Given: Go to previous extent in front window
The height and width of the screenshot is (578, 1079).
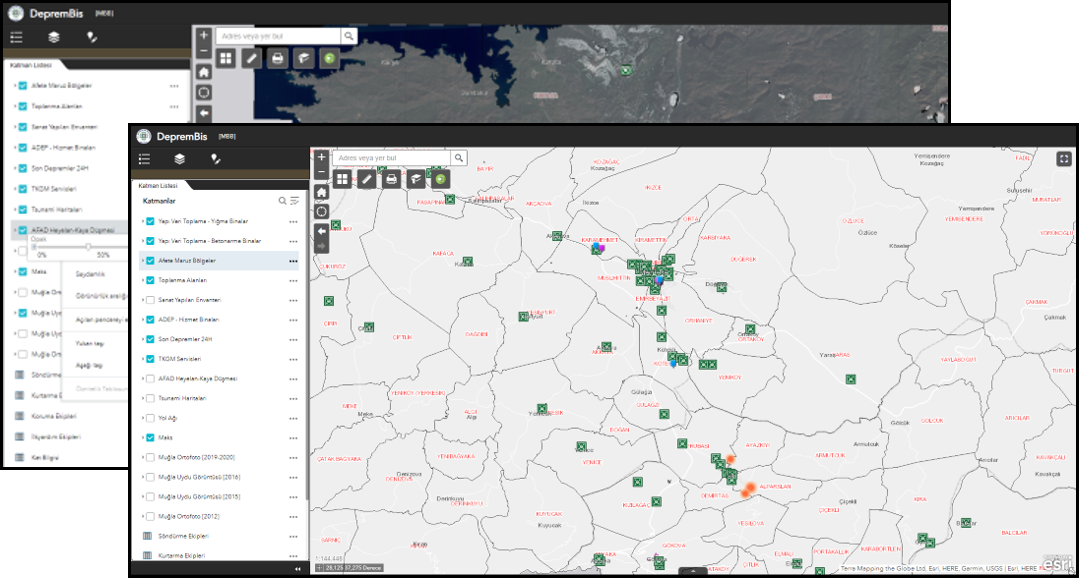Looking at the screenshot, I should click(x=321, y=231).
